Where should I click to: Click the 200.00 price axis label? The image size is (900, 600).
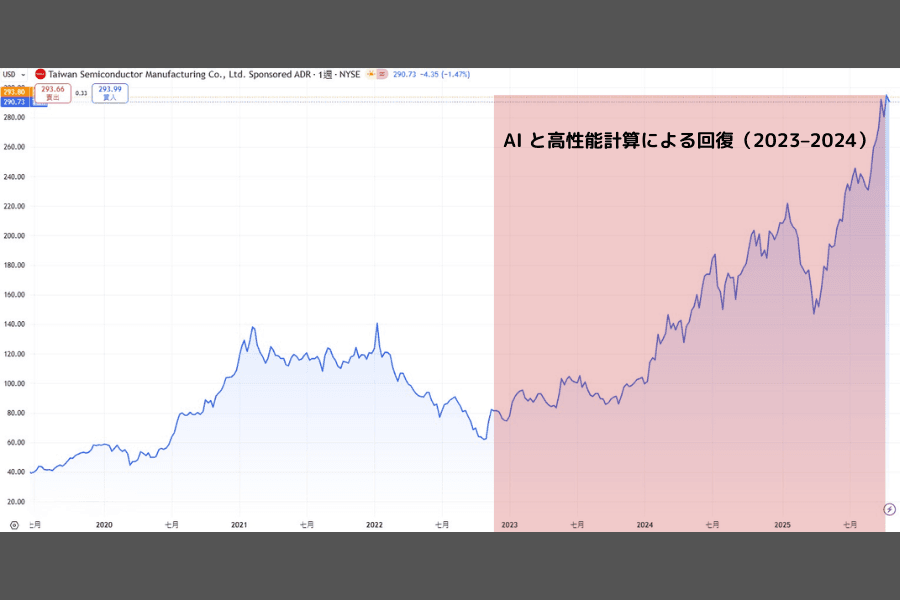(x=14, y=236)
